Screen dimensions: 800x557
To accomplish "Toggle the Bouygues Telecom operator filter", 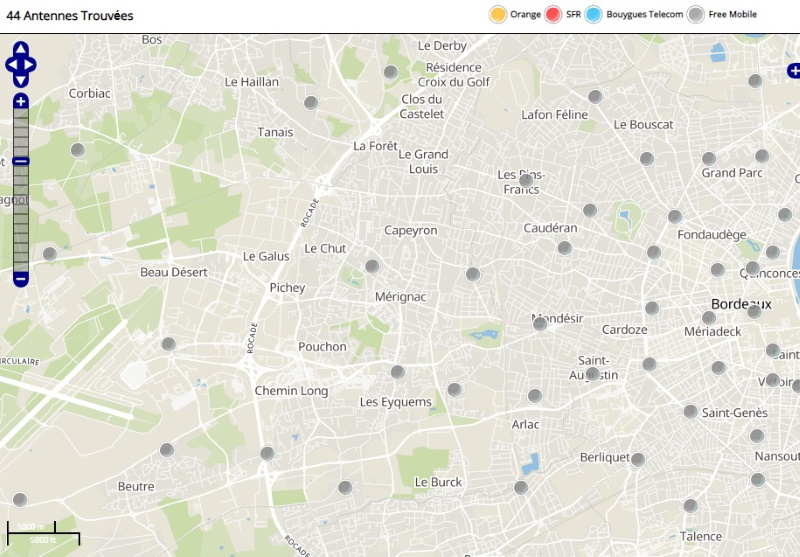I will pyautogui.click(x=594, y=14).
